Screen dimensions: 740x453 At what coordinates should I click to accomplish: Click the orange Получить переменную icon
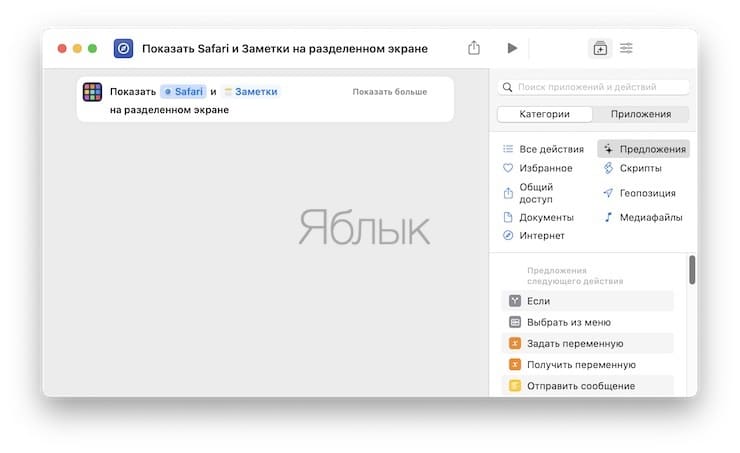coord(515,365)
